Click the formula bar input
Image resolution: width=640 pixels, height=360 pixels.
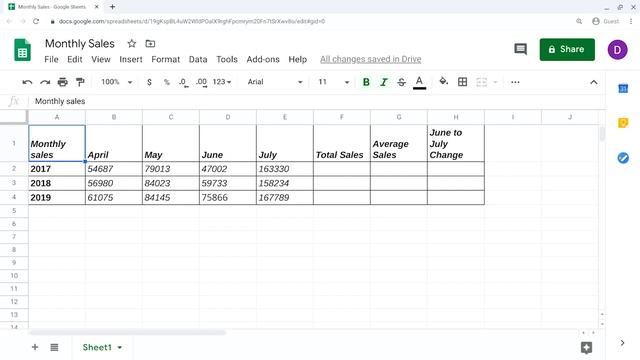pyautogui.click(x=316, y=101)
